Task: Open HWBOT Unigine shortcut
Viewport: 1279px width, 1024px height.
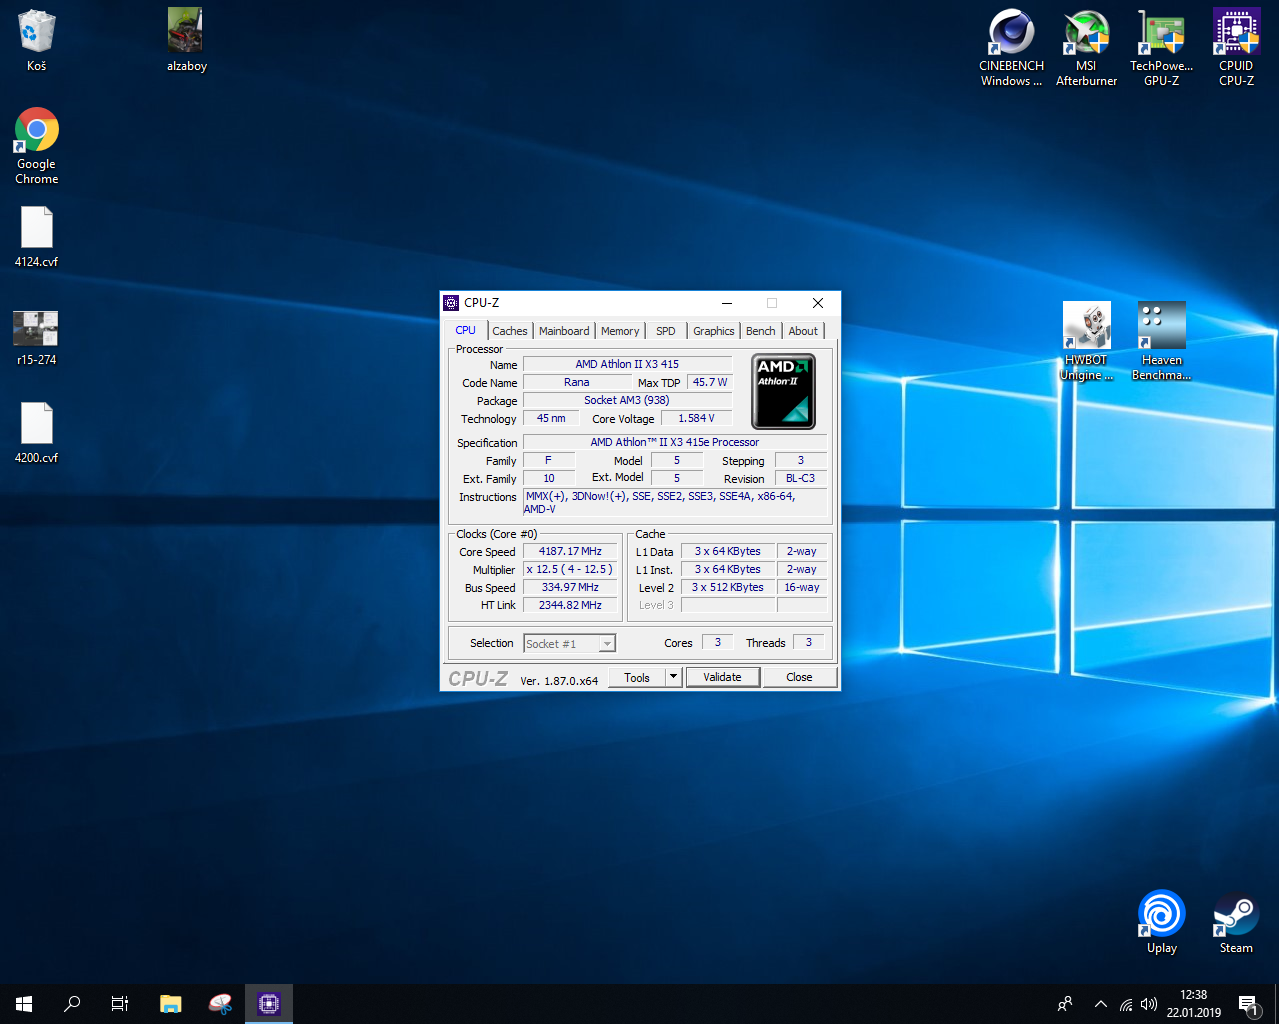Action: pyautogui.click(x=1086, y=342)
